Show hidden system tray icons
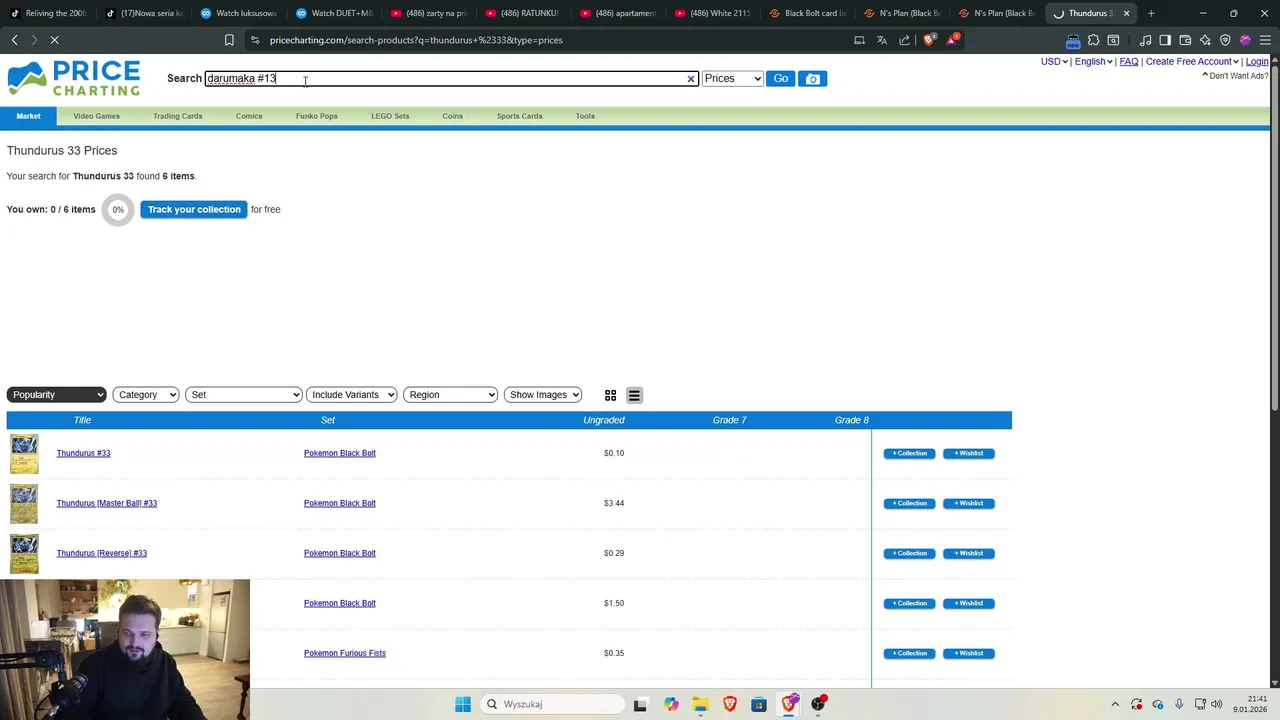The image size is (1280, 720). coord(1115,704)
